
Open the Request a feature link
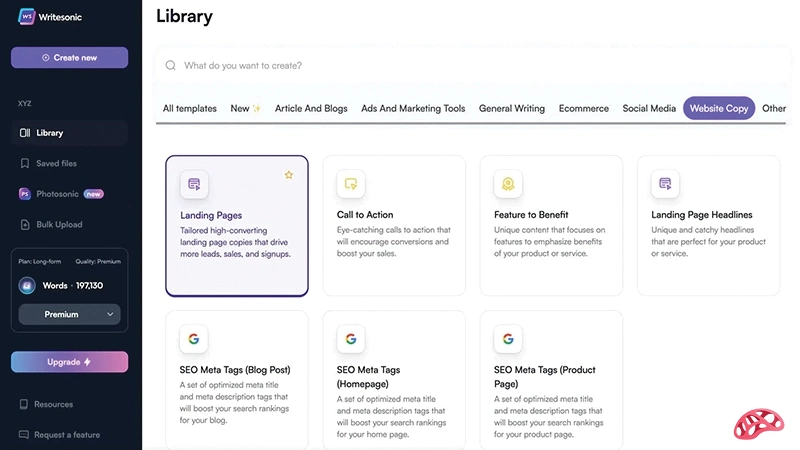[x=66, y=435]
